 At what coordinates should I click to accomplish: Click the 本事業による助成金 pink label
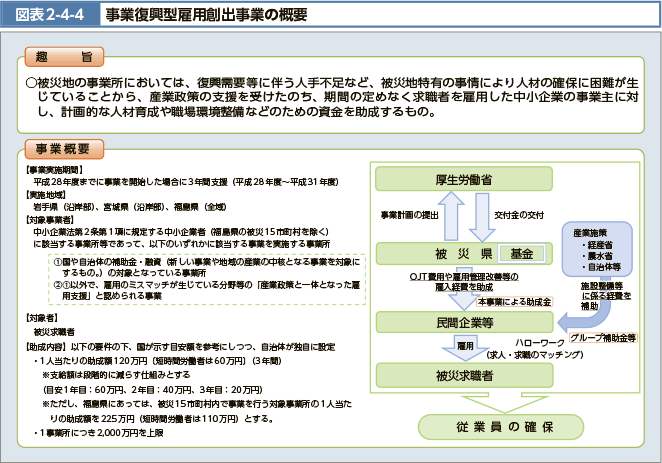[513, 300]
